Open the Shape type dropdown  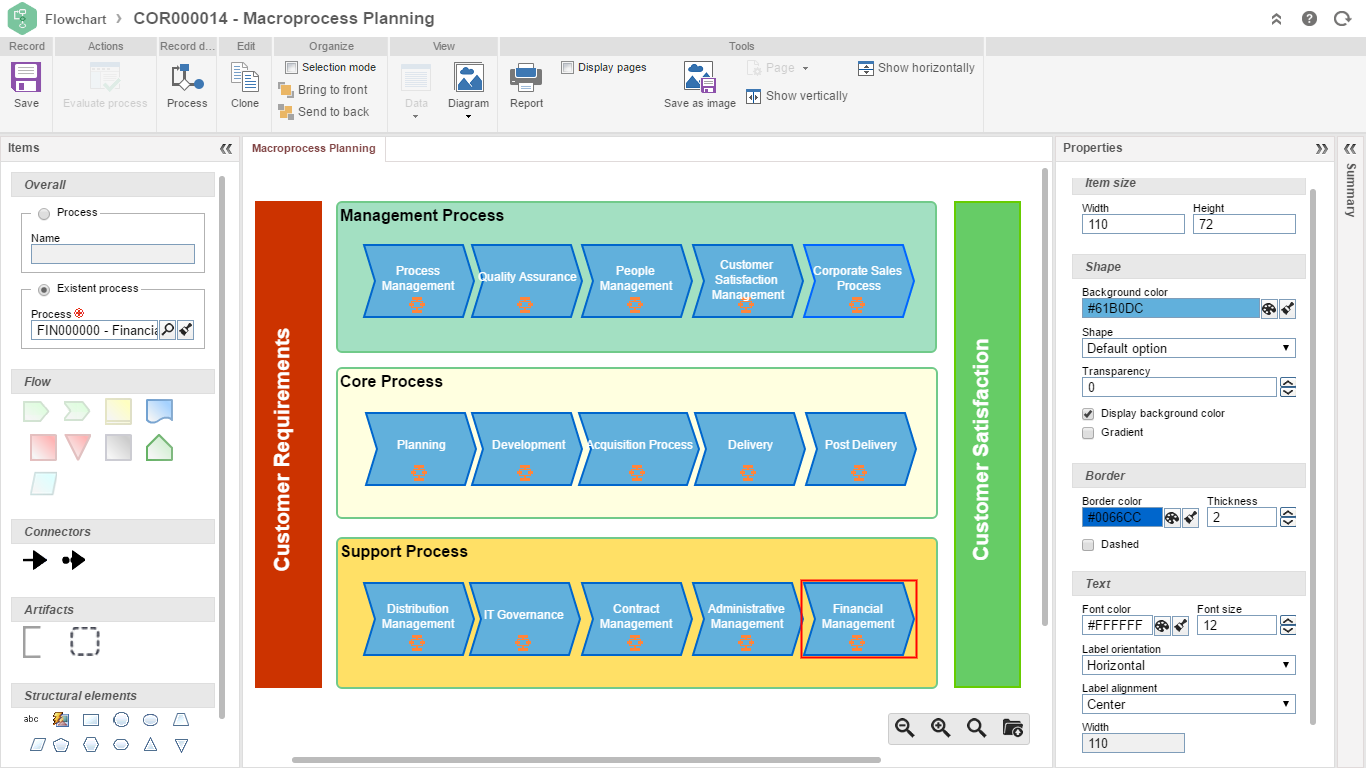(x=1188, y=348)
